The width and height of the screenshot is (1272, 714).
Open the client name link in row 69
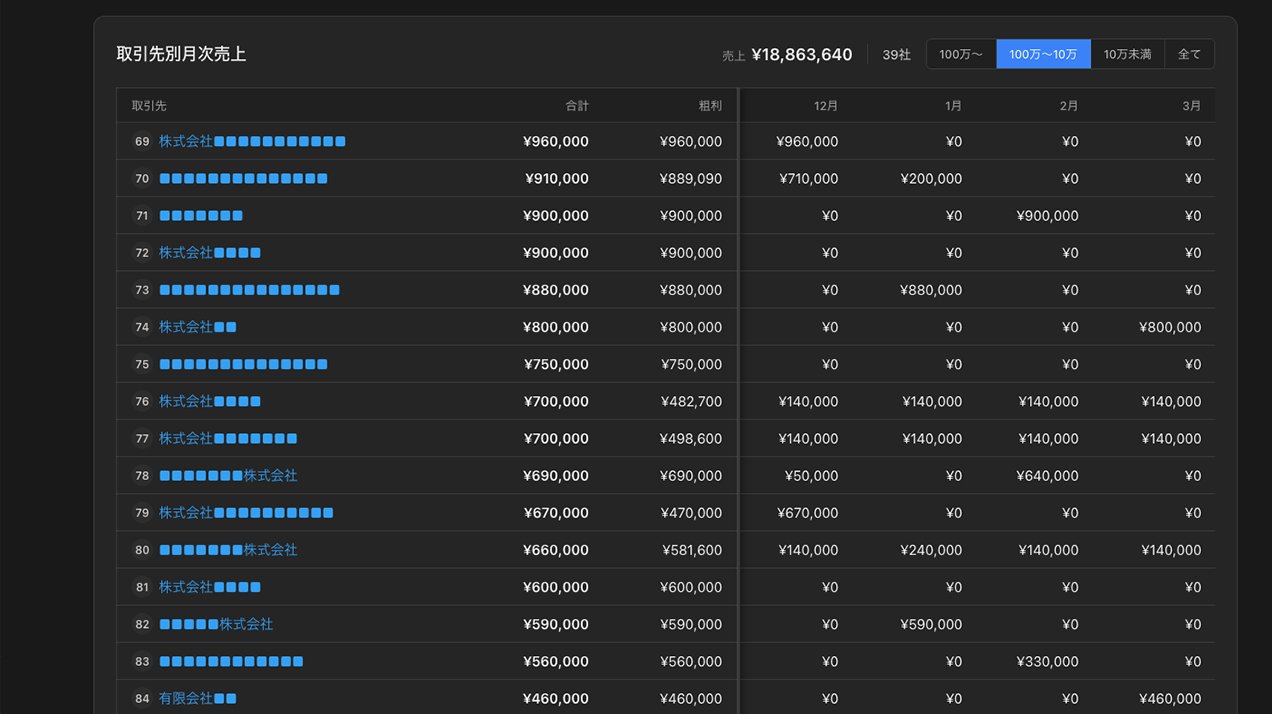(252, 142)
